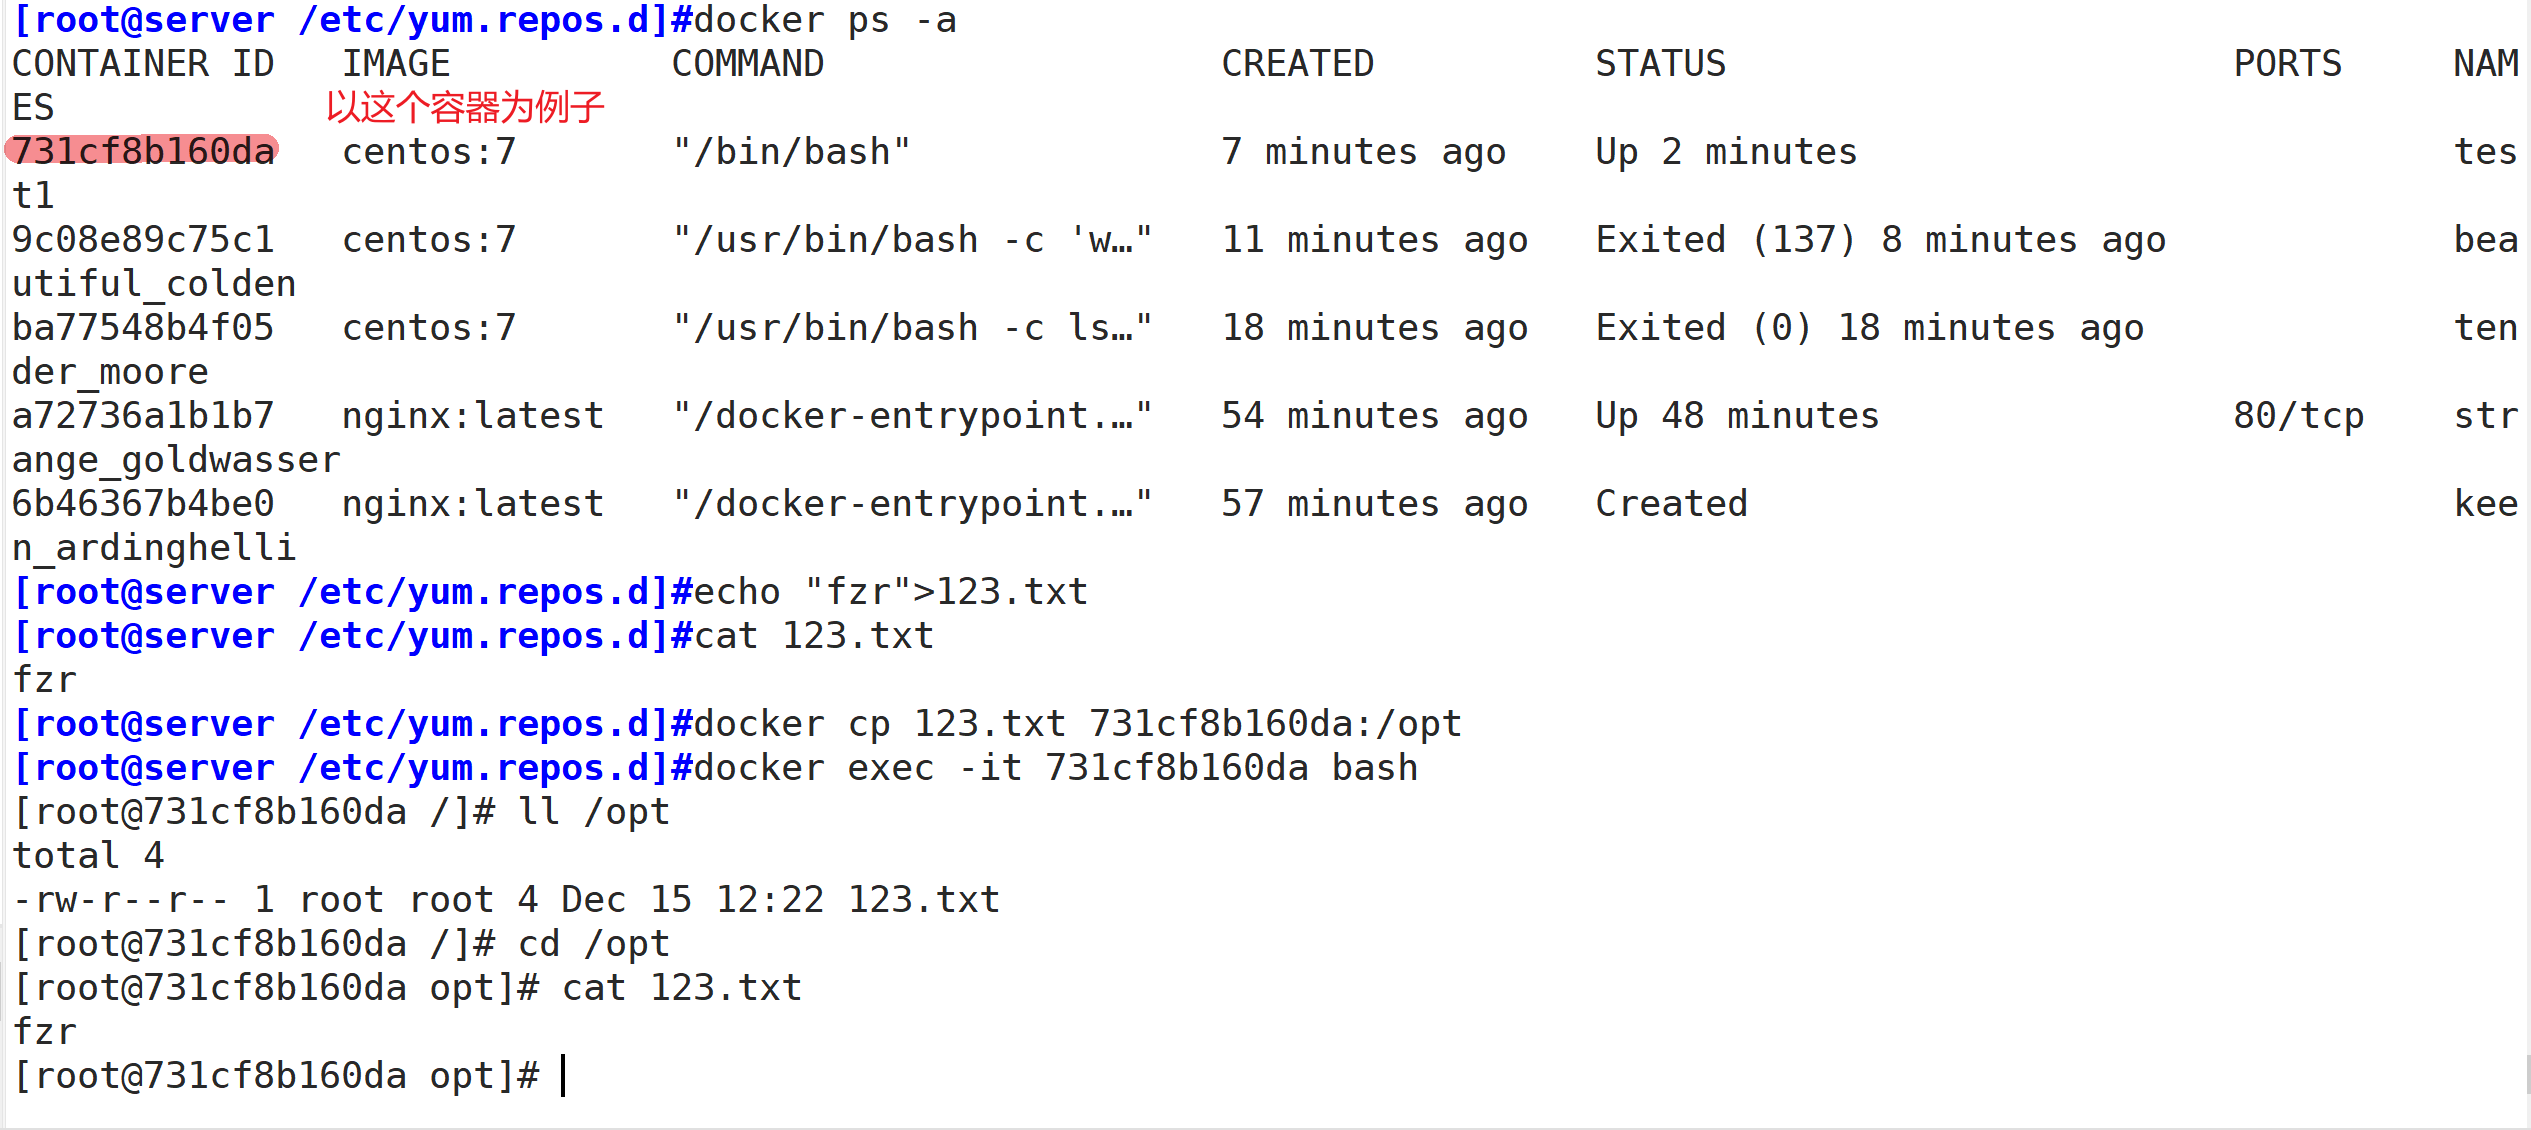2531x1130 pixels.
Task: Click the CREATED column header
Action: click(1297, 64)
